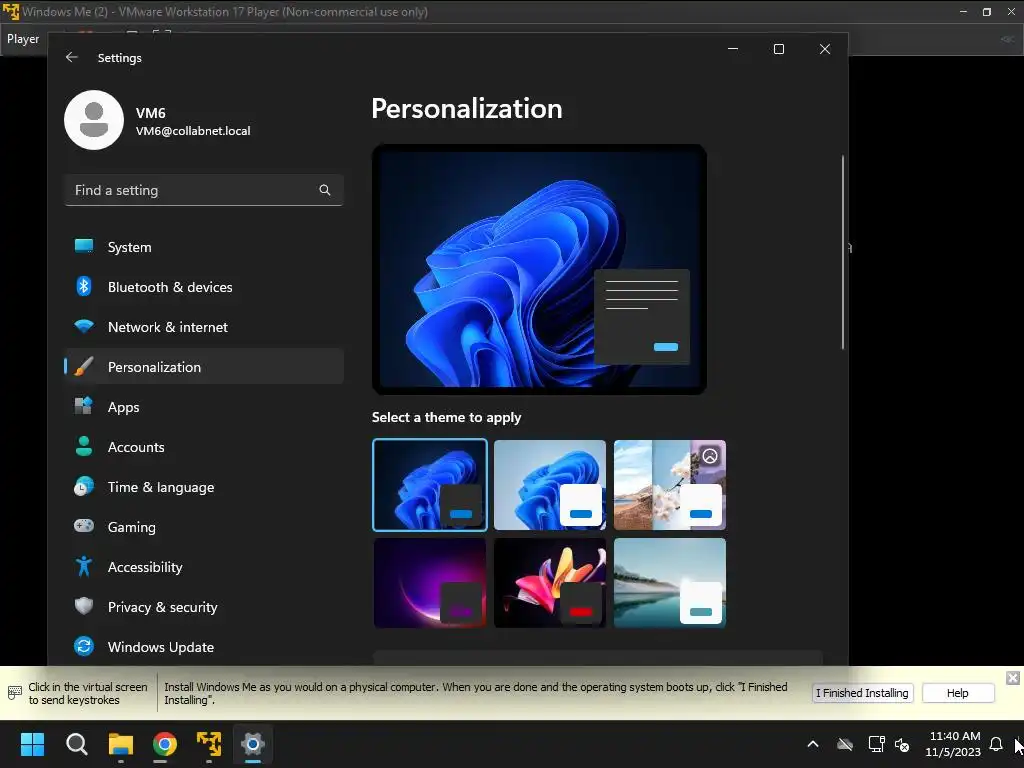The image size is (1024, 768).
Task: Open the Accounts person icon
Action: tap(84, 446)
